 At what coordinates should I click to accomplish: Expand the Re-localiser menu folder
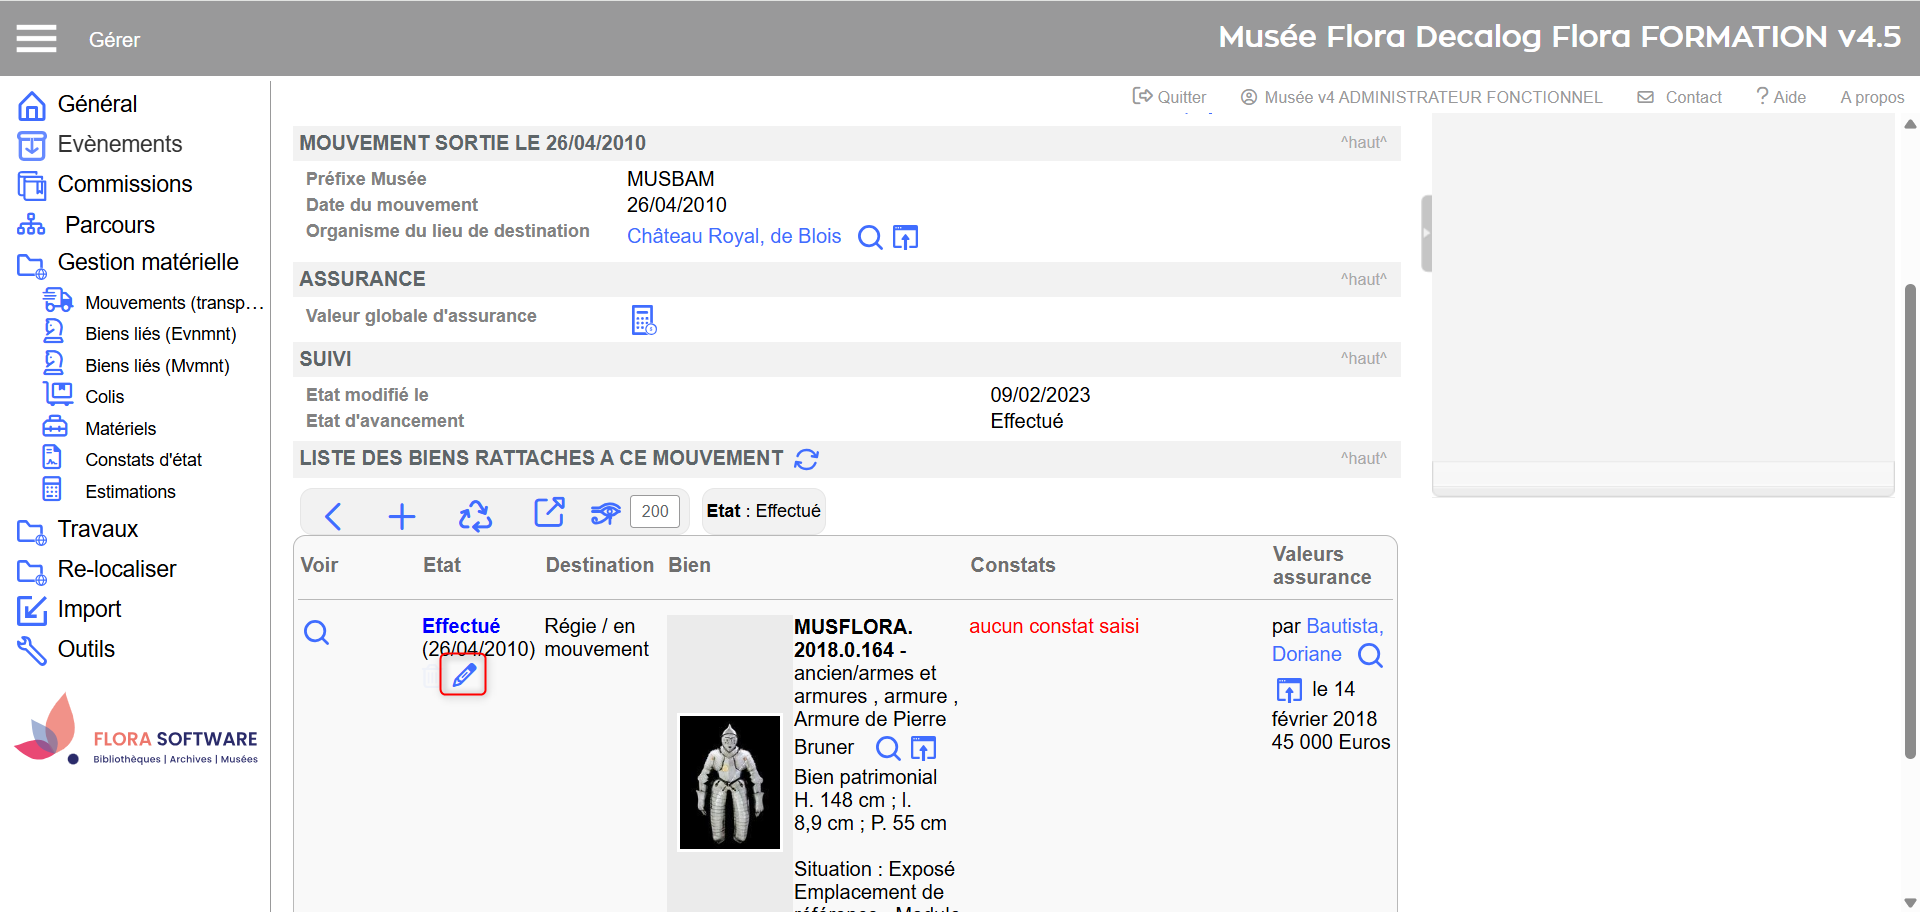click(x=116, y=570)
